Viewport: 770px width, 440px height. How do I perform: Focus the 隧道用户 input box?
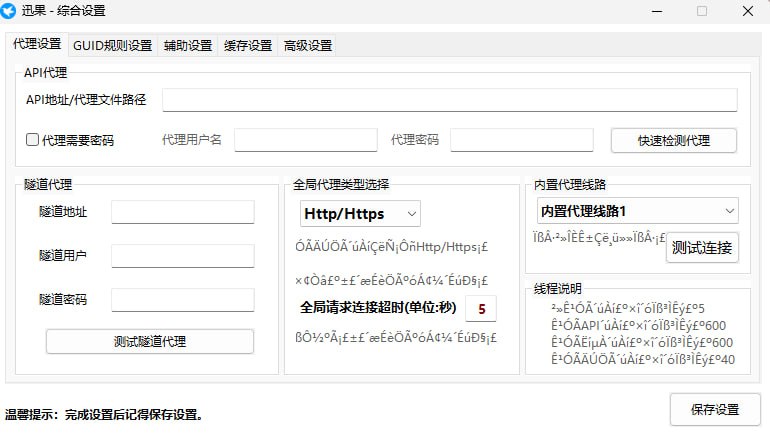(183, 256)
